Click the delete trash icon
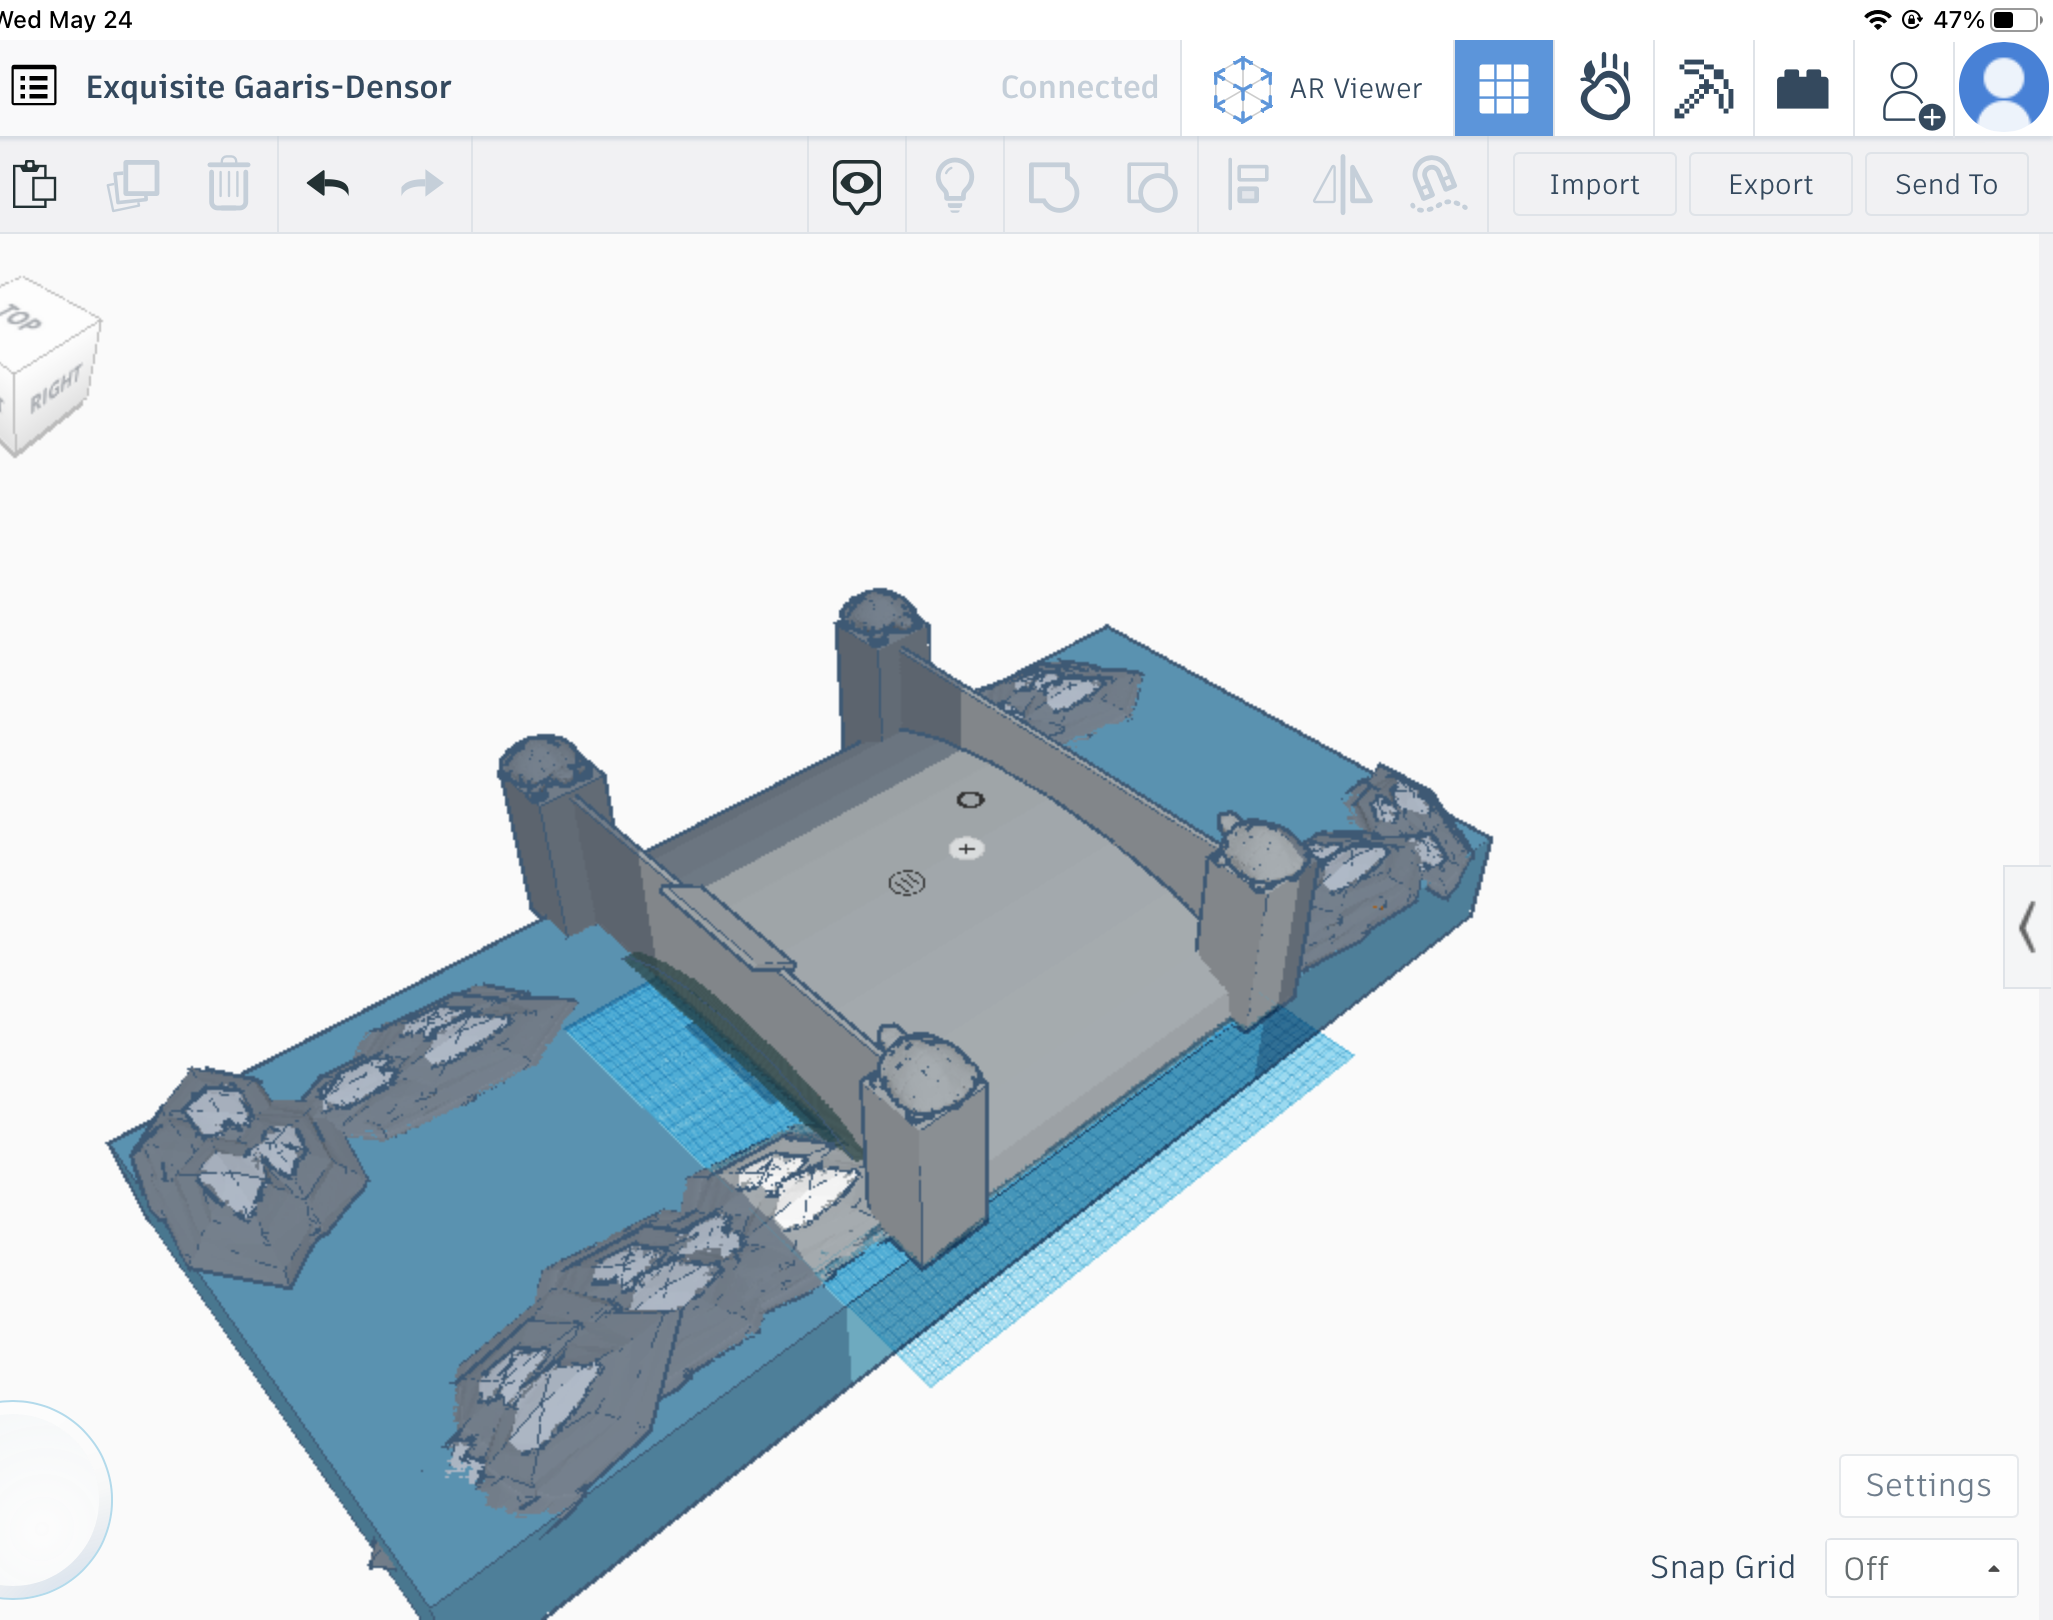The height and width of the screenshot is (1620, 2053). [228, 184]
